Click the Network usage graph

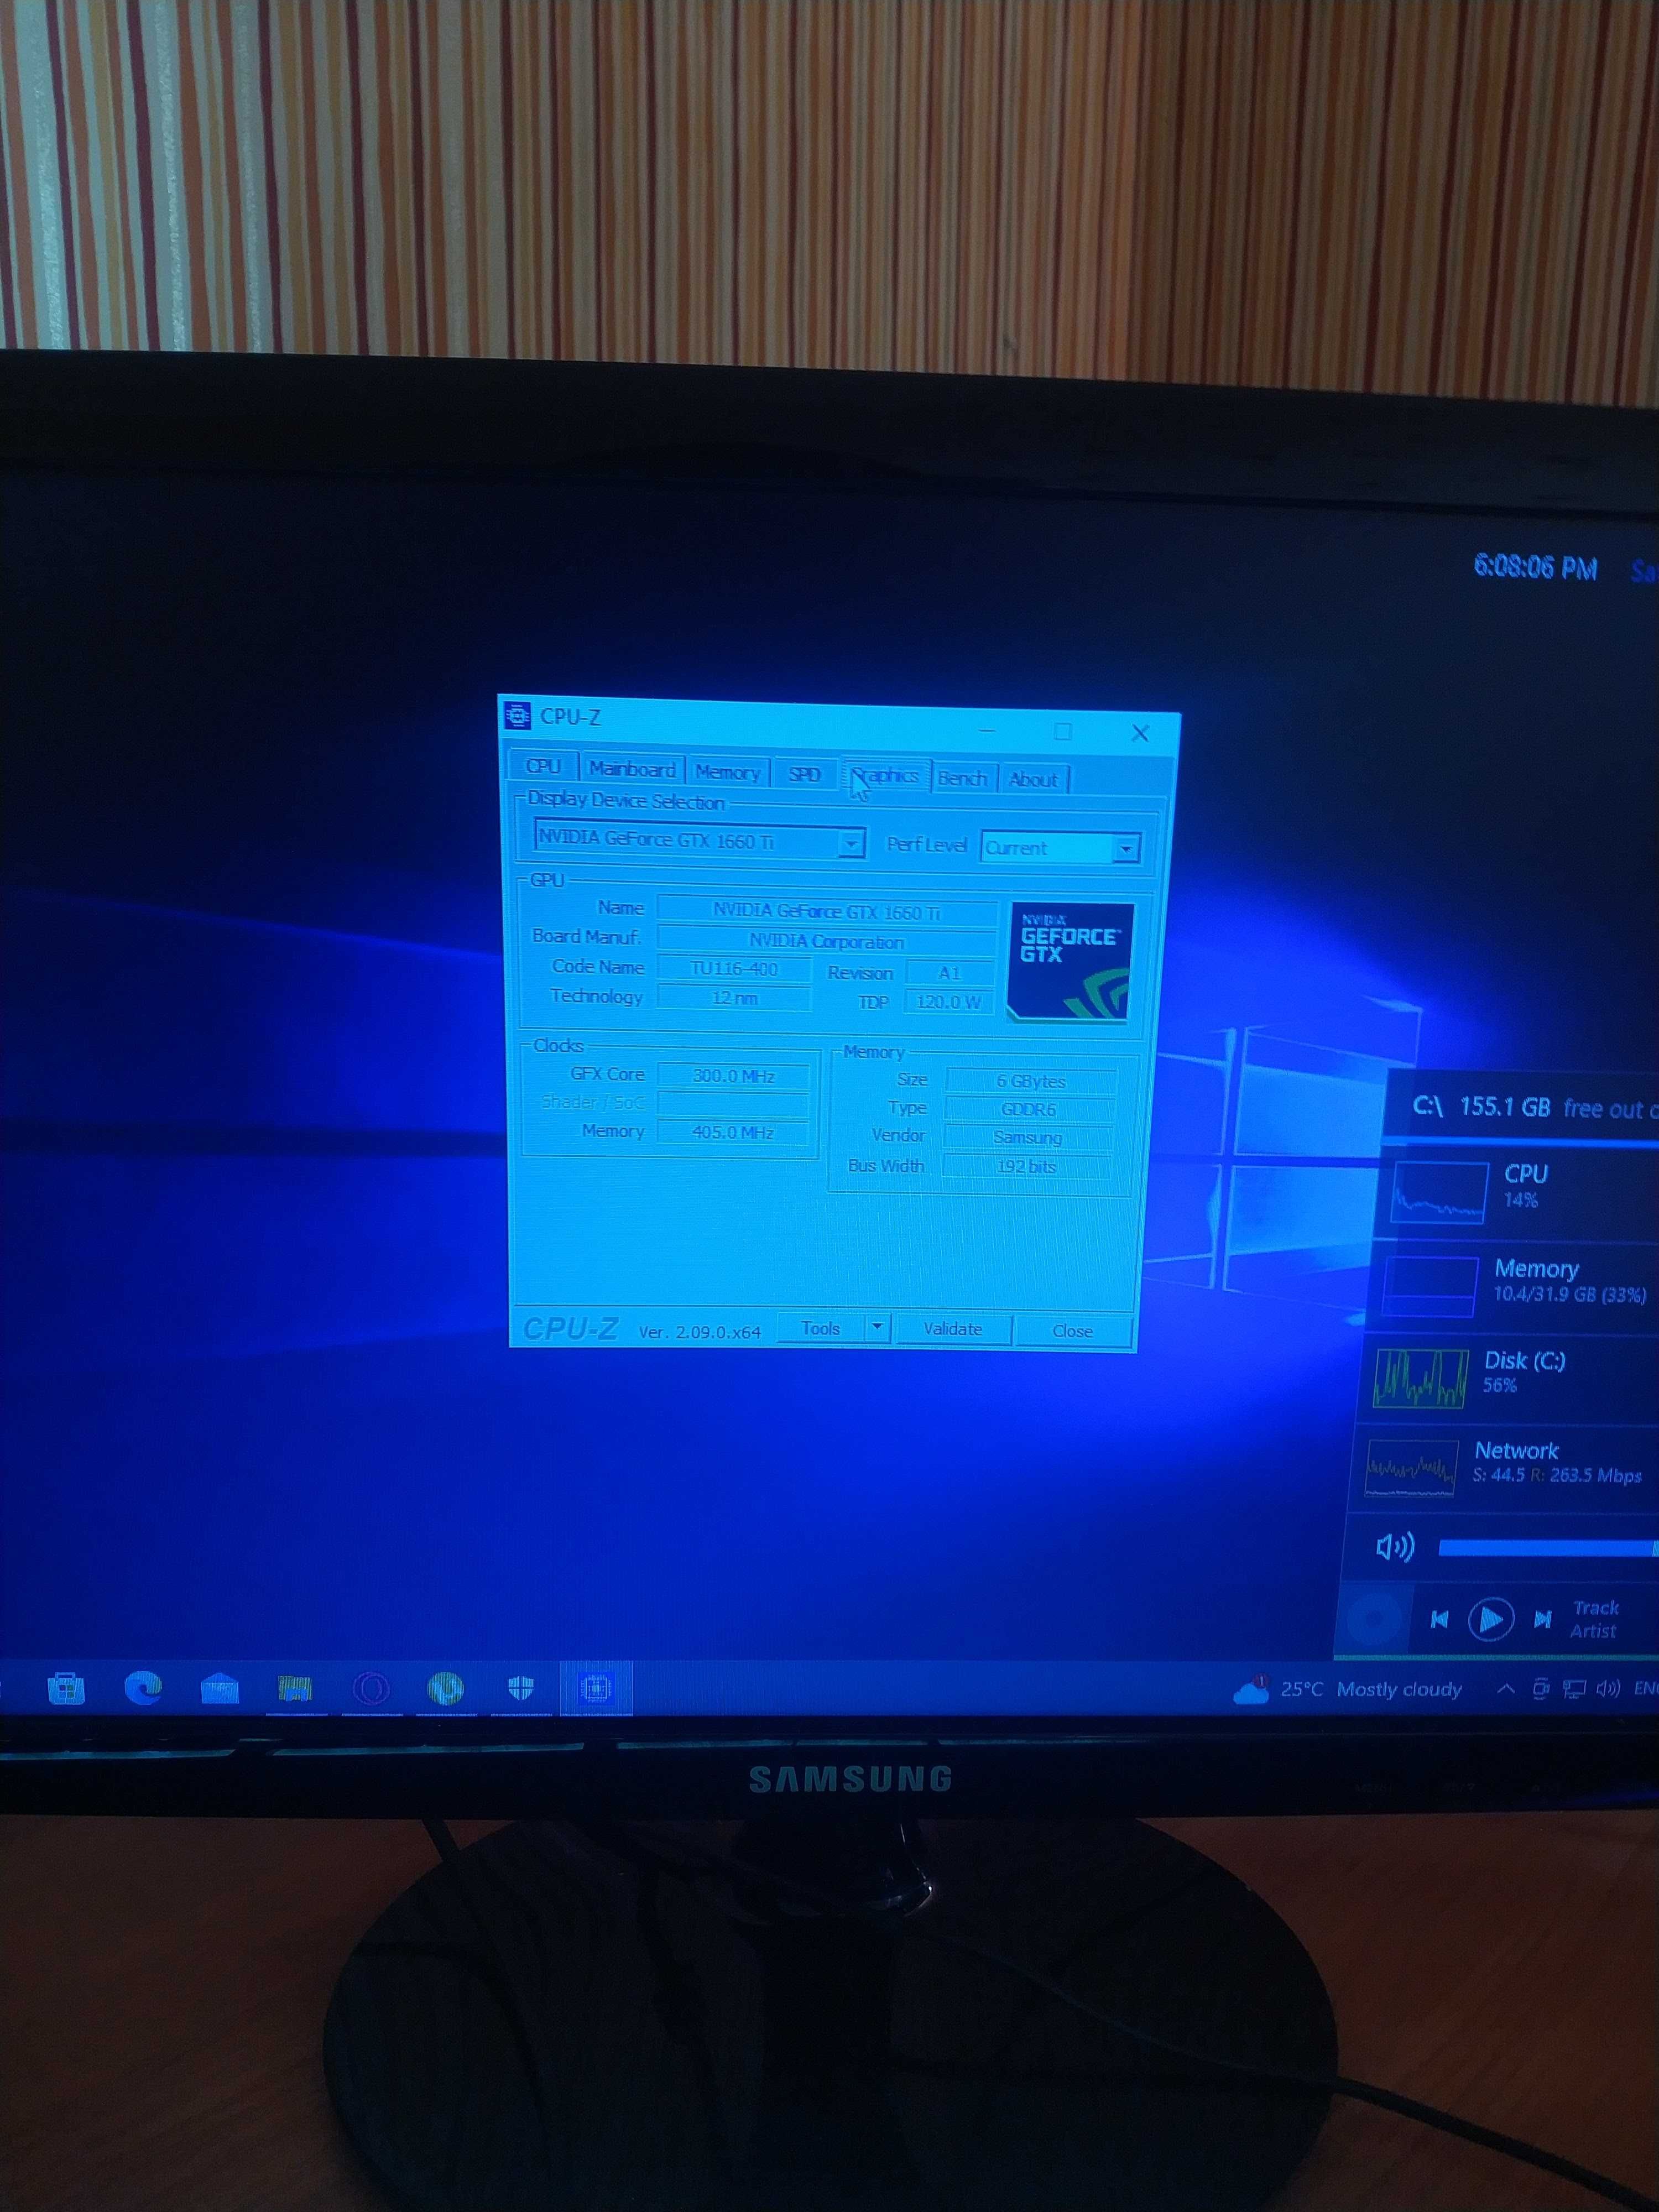[x=1411, y=1467]
